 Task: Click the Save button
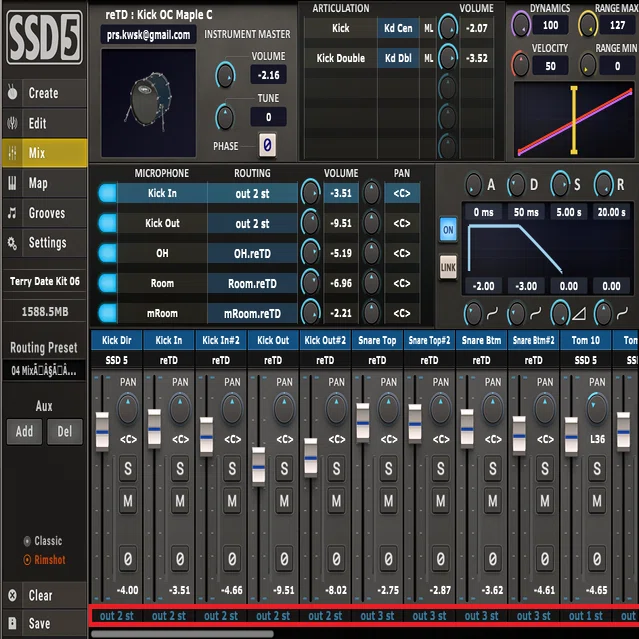[x=44, y=623]
